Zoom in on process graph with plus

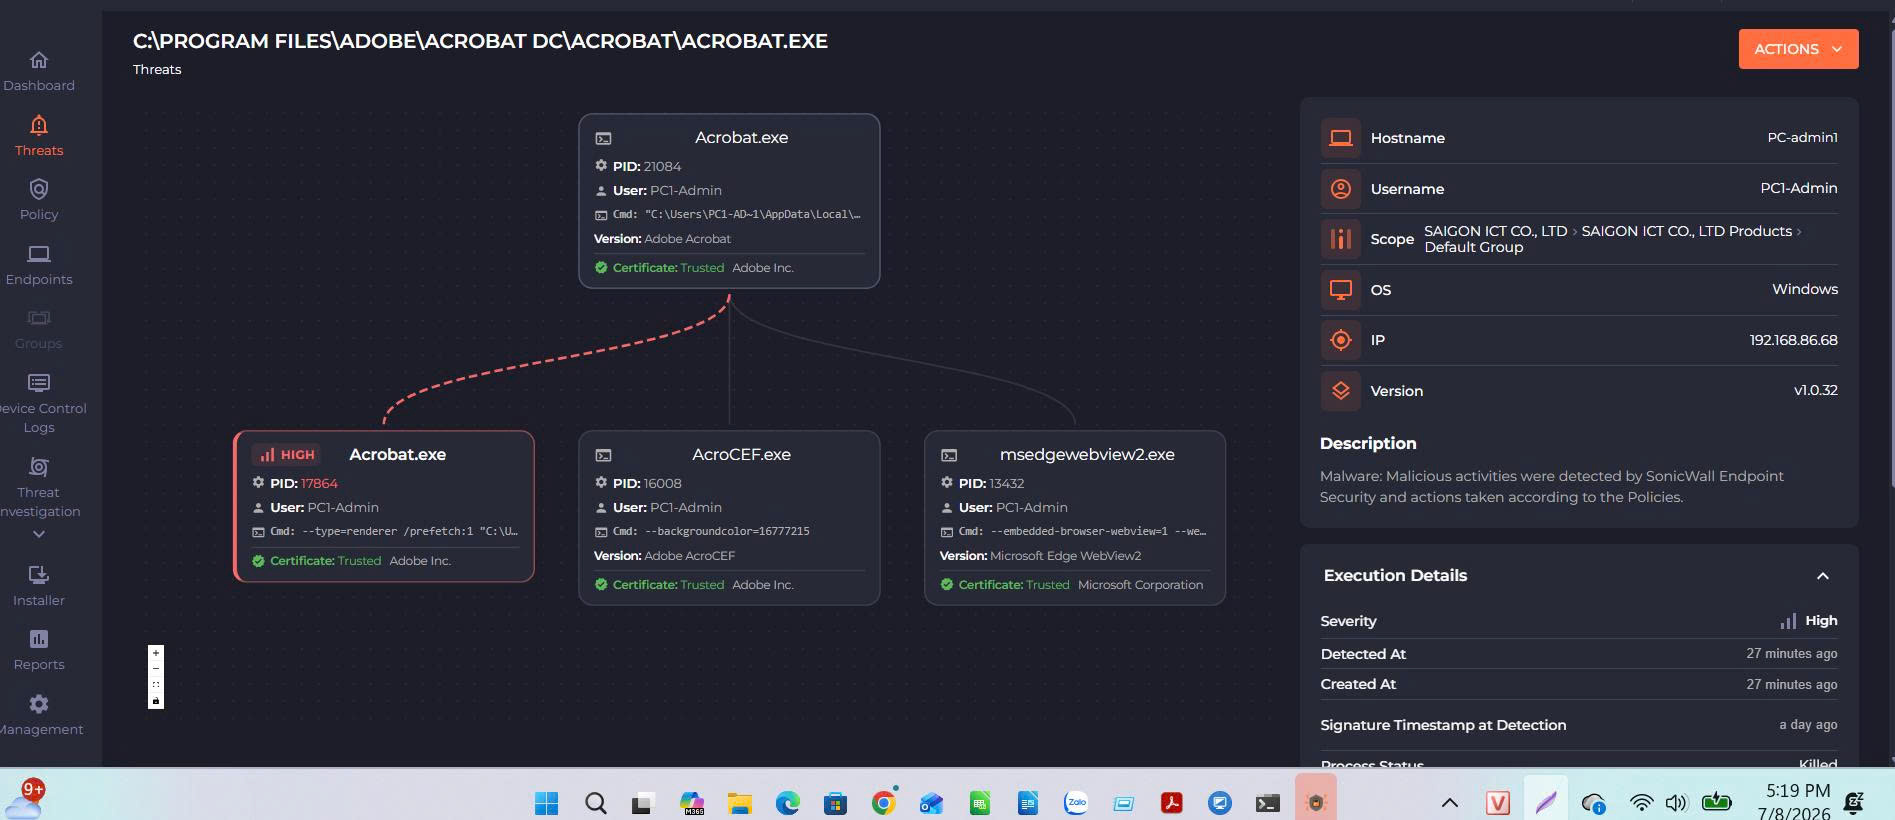point(155,653)
